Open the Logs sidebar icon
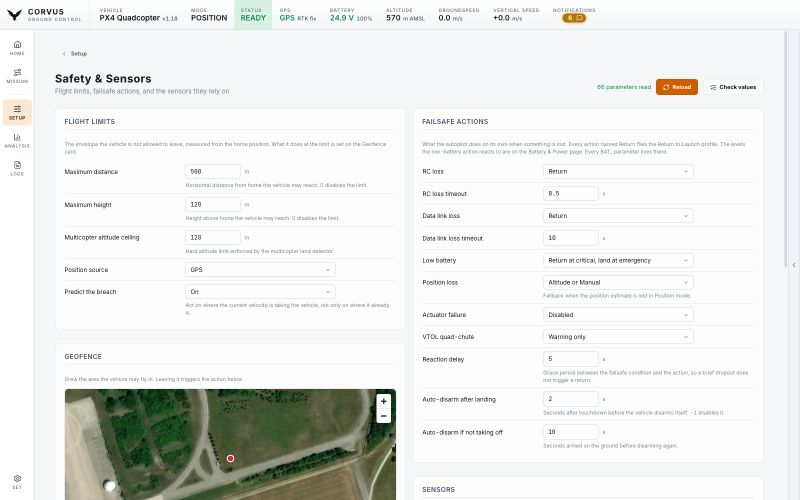This screenshot has width=800, height=500. [17, 168]
